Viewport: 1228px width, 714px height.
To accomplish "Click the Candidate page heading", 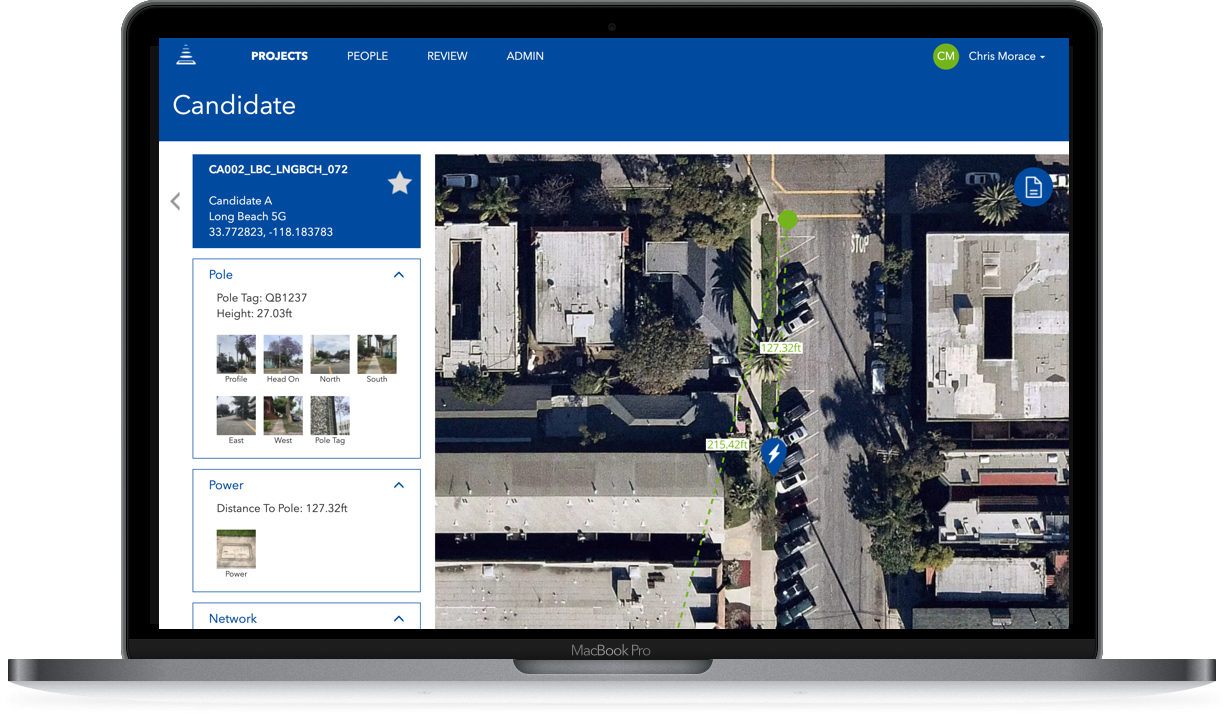I will 234,105.
